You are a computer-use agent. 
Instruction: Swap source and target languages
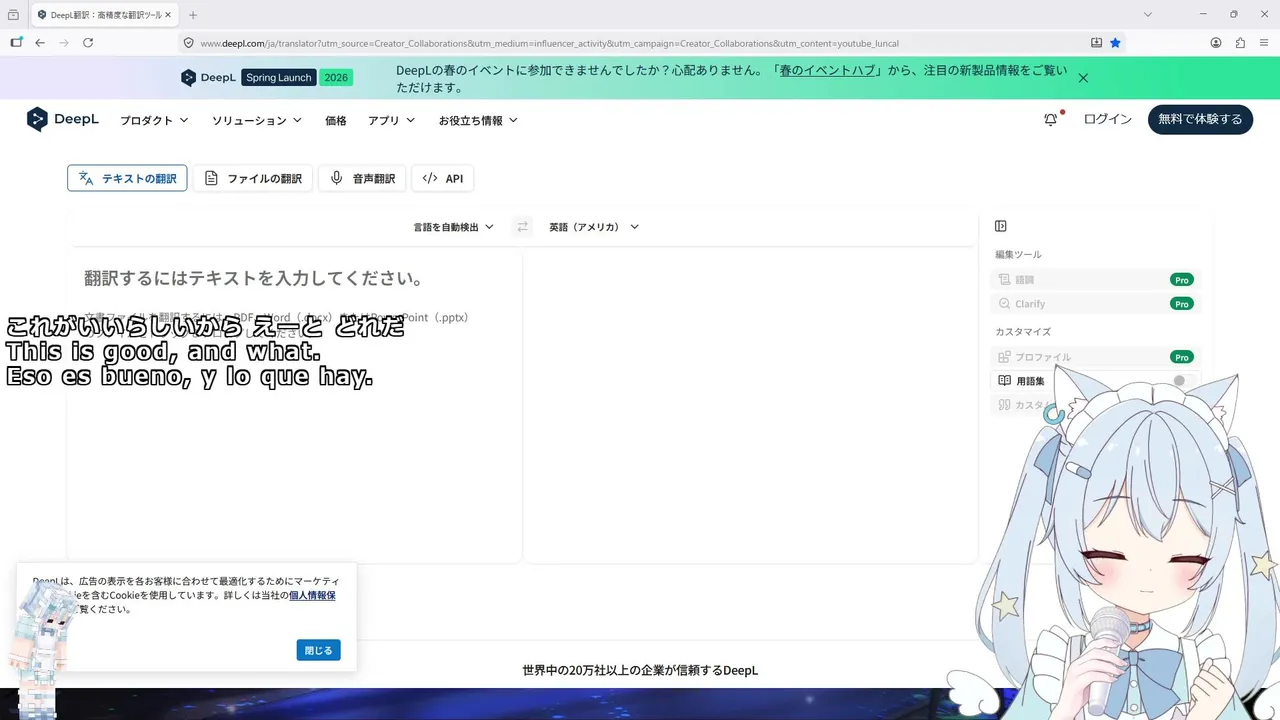coord(522,227)
